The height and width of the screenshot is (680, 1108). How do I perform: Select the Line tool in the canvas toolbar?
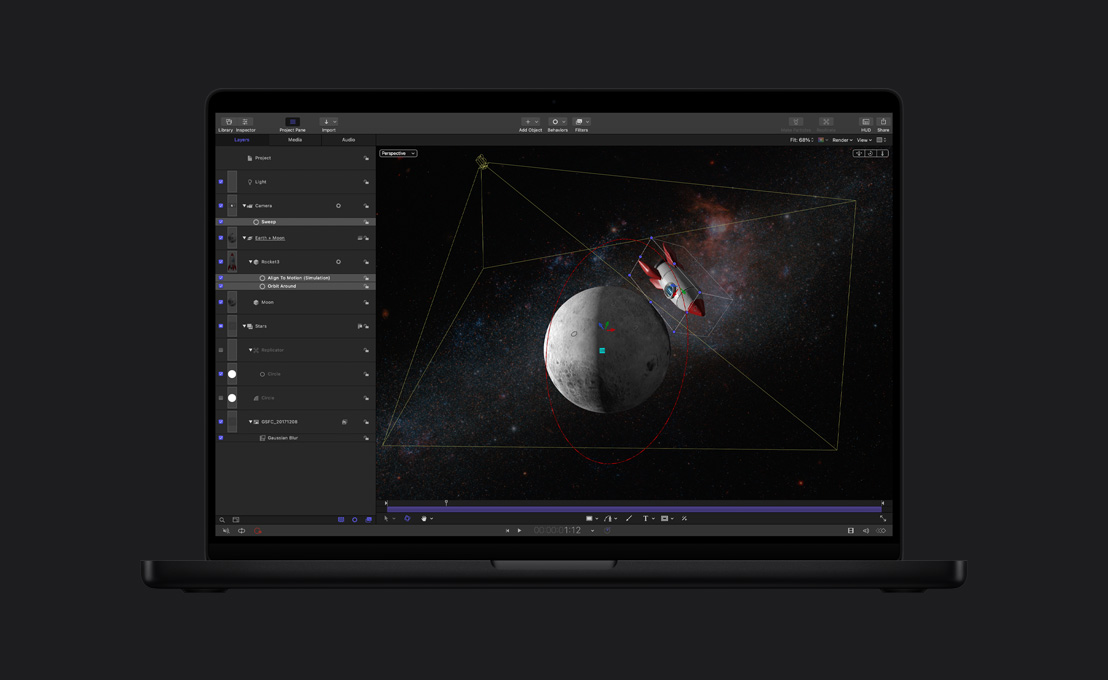click(x=629, y=518)
